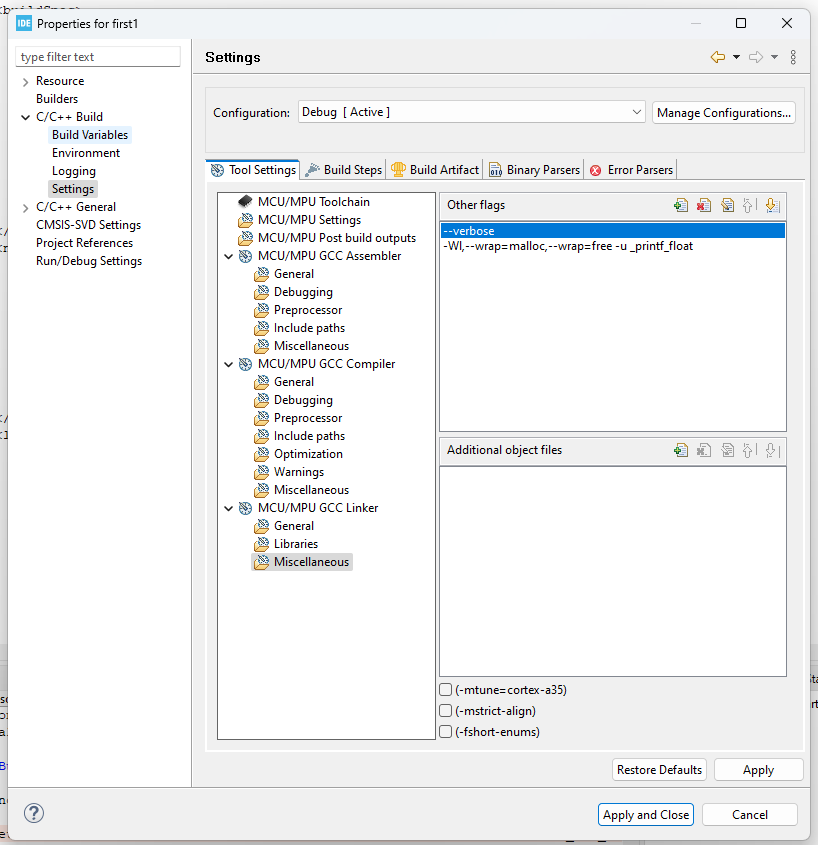Delete the selected --verbose flag

pyautogui.click(x=704, y=204)
